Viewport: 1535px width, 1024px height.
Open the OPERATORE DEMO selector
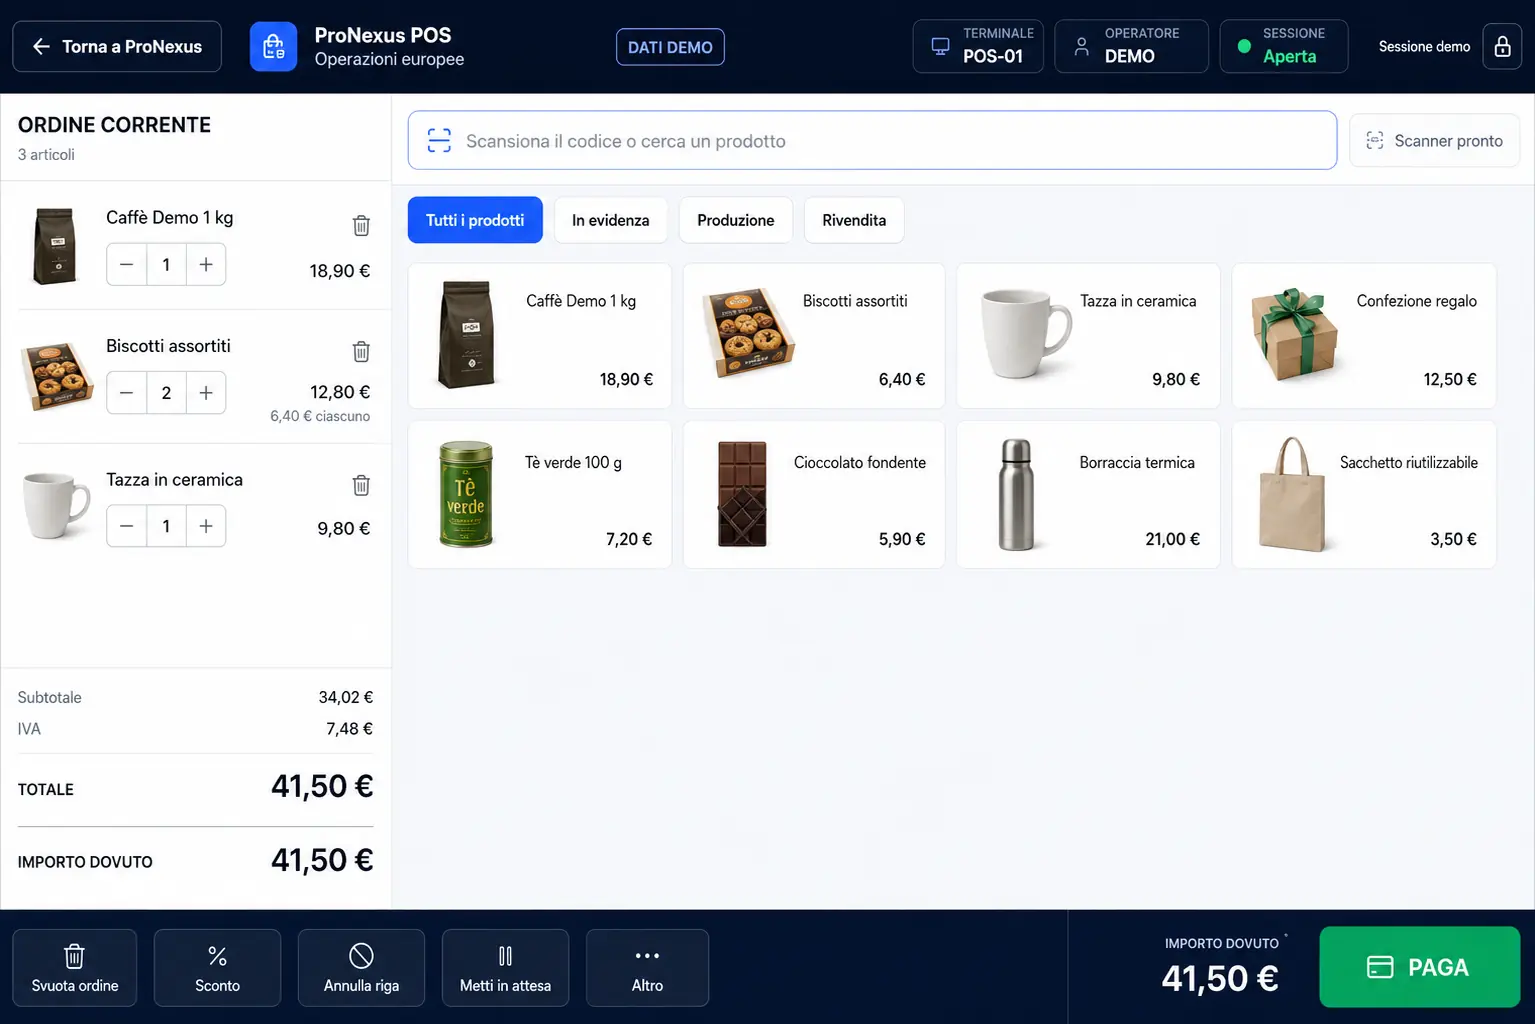point(1131,46)
